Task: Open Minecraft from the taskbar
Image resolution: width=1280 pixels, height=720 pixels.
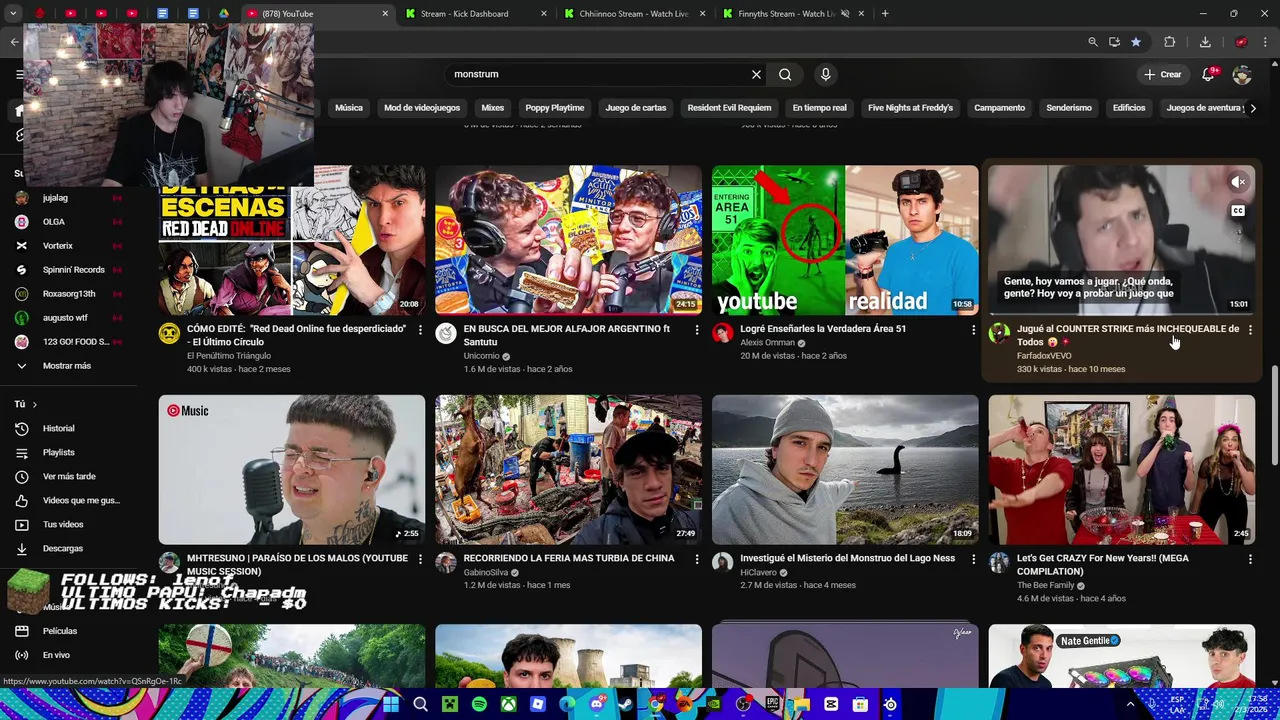Action: click(x=450, y=704)
